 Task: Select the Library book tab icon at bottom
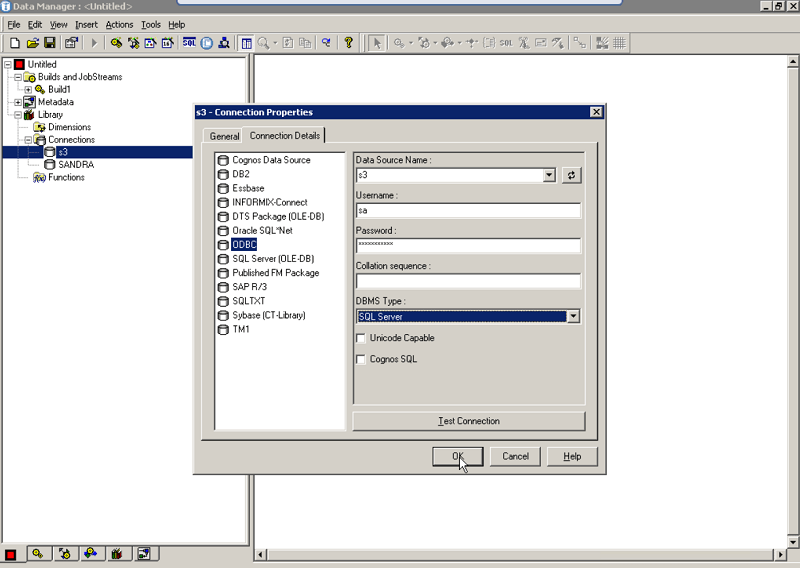pos(117,553)
